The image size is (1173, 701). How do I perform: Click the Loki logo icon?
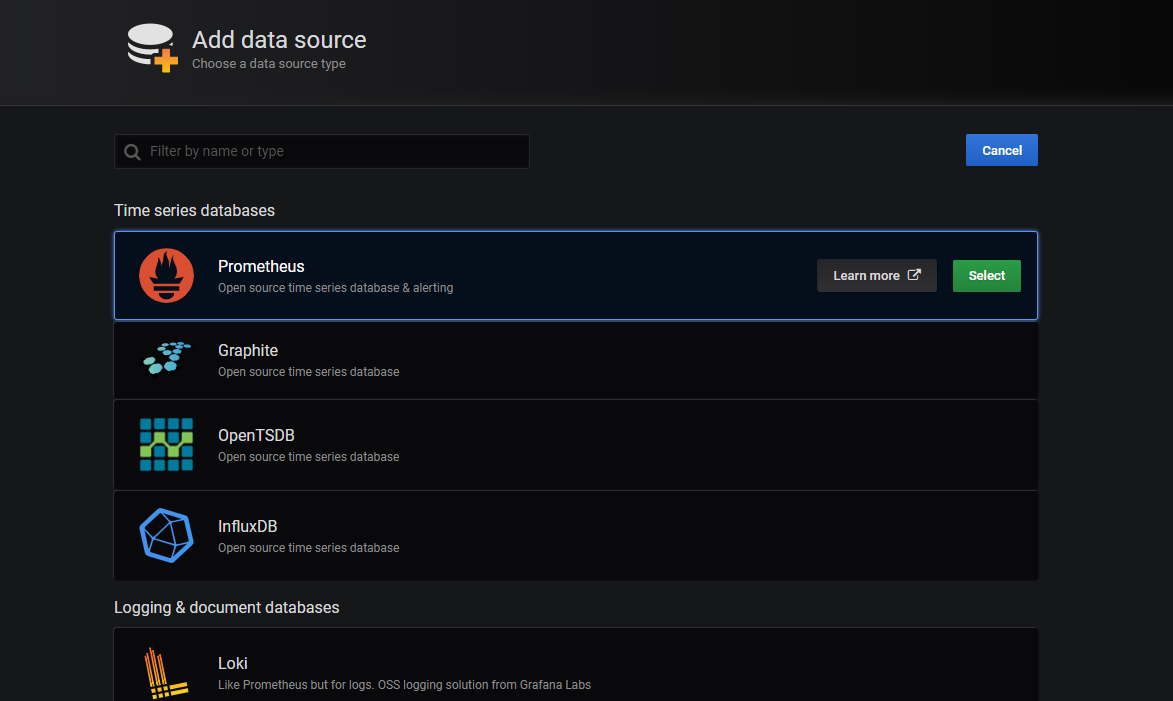(x=165, y=673)
